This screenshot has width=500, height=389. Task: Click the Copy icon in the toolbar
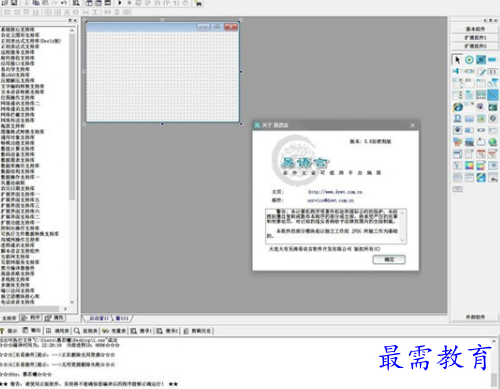point(36,3)
